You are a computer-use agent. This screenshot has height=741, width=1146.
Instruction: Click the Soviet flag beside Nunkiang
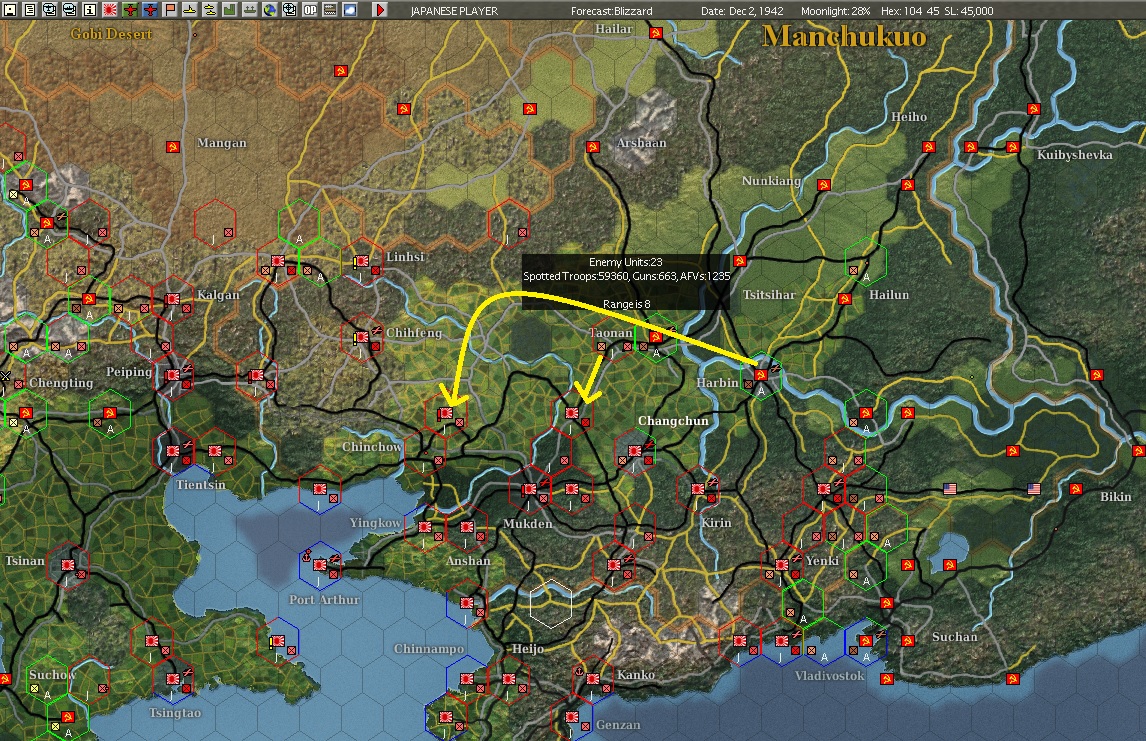point(824,185)
